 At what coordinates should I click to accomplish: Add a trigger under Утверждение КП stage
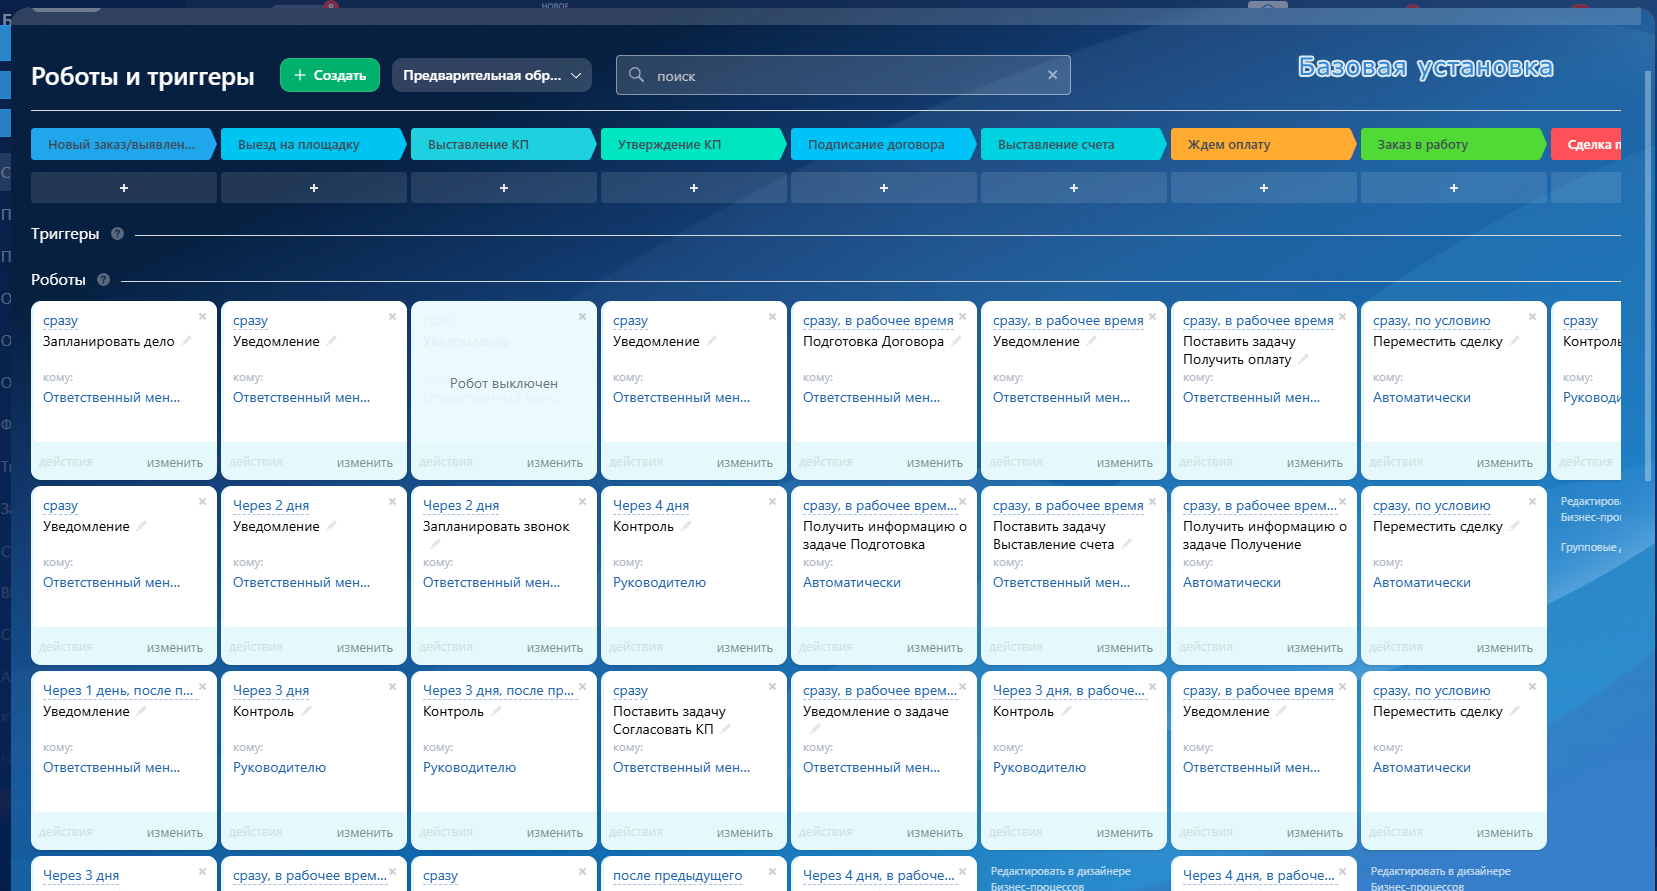point(694,188)
